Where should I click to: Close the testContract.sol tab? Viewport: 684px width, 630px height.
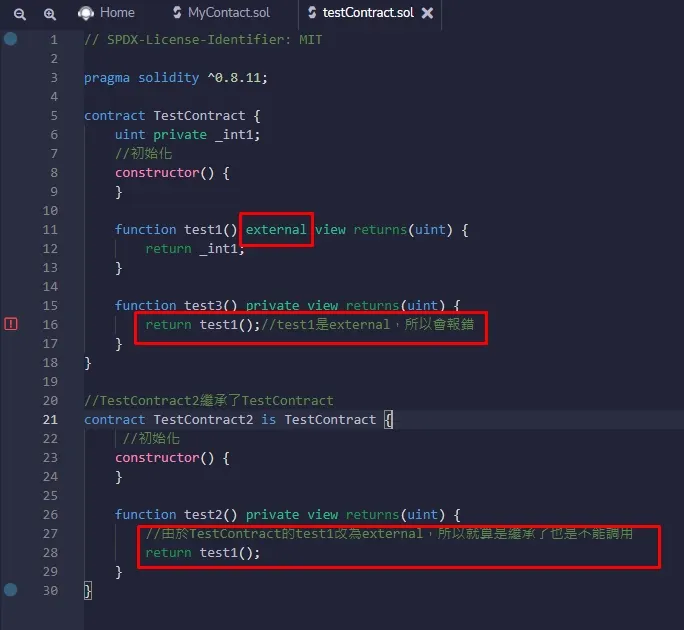click(428, 13)
